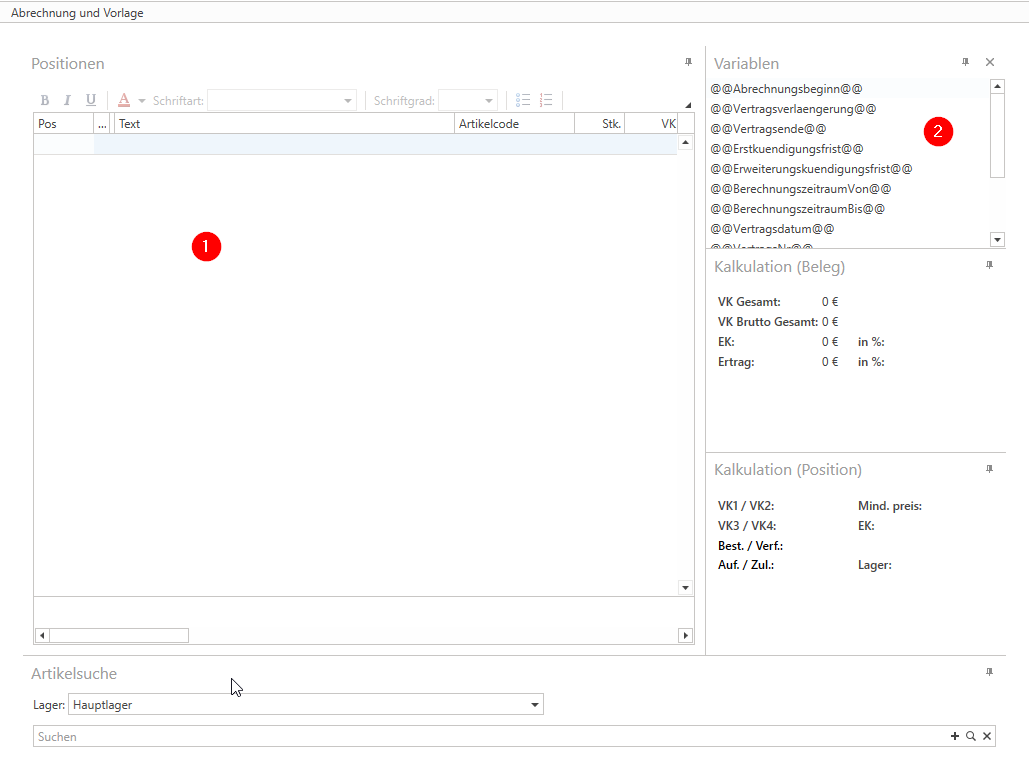Clear the Suchen field with X
This screenshot has height=777, width=1029.
[x=986, y=736]
